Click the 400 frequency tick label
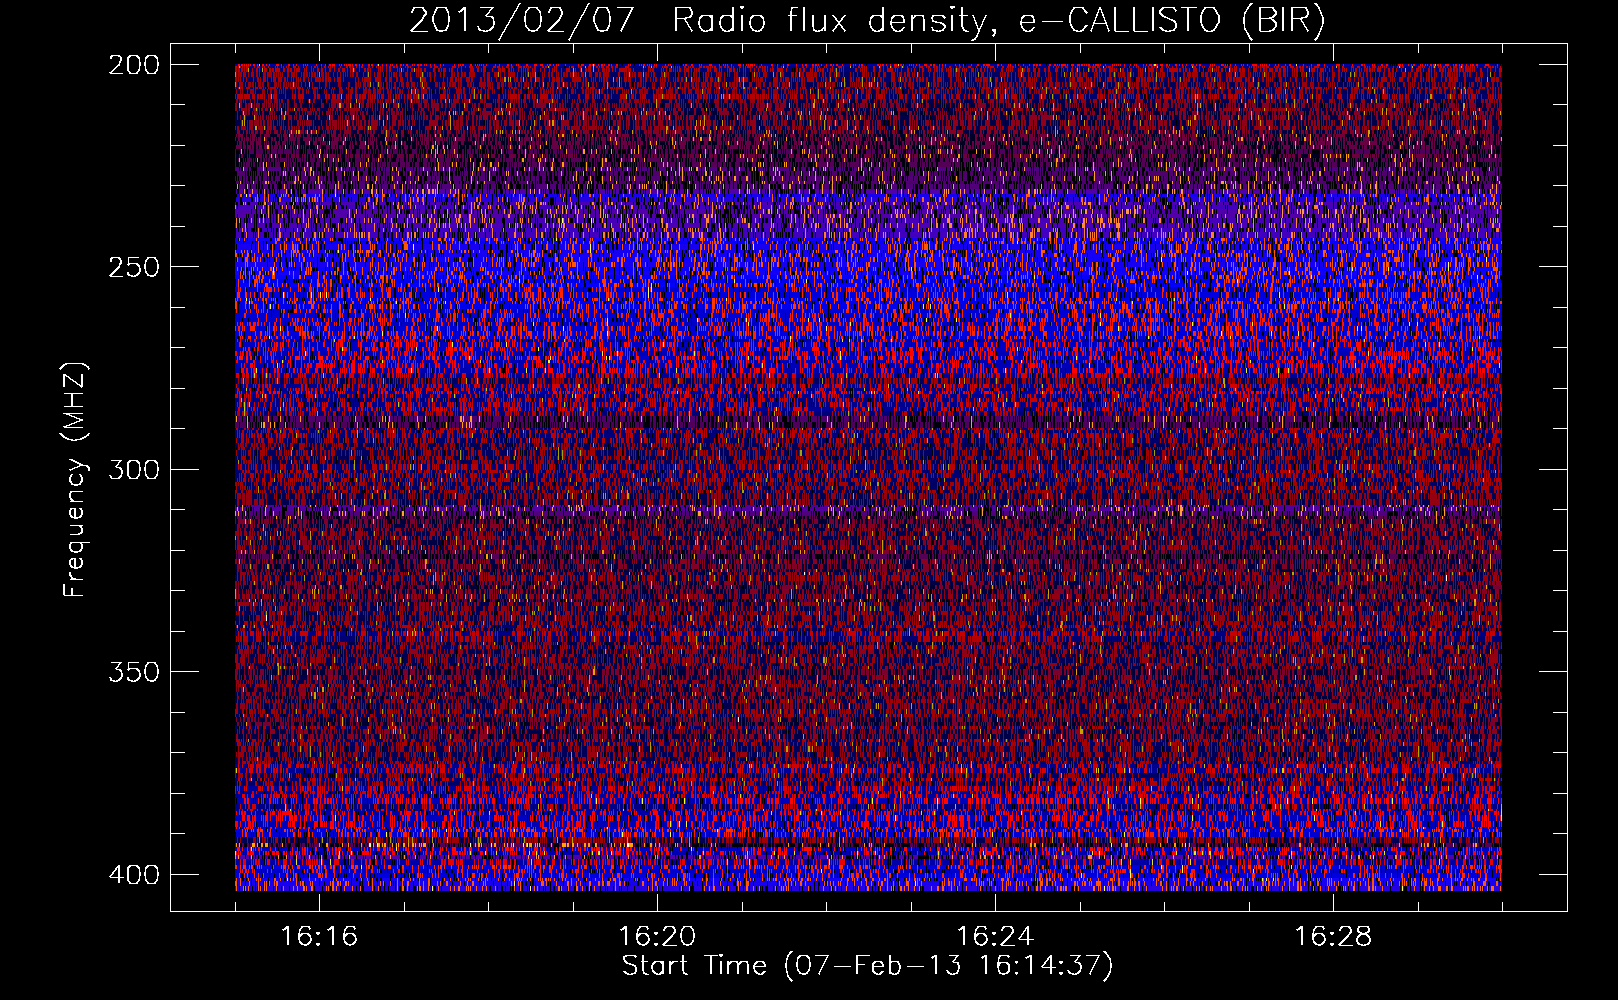The image size is (1618, 1000). pos(133,875)
